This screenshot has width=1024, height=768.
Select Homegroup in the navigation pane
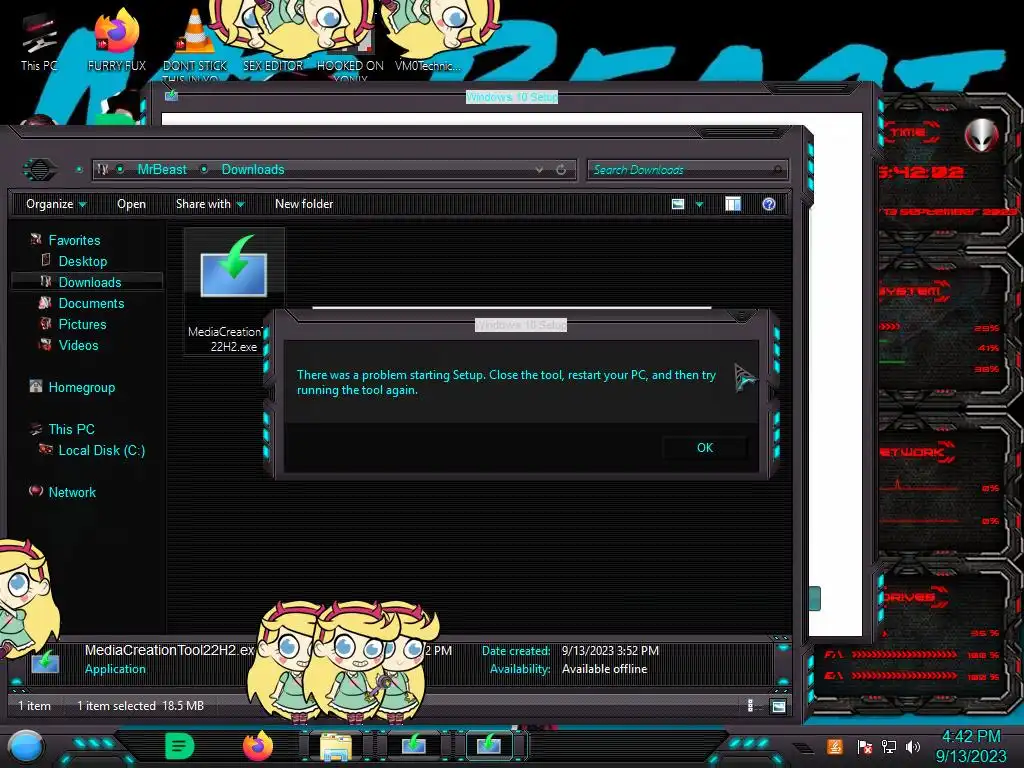click(81, 387)
